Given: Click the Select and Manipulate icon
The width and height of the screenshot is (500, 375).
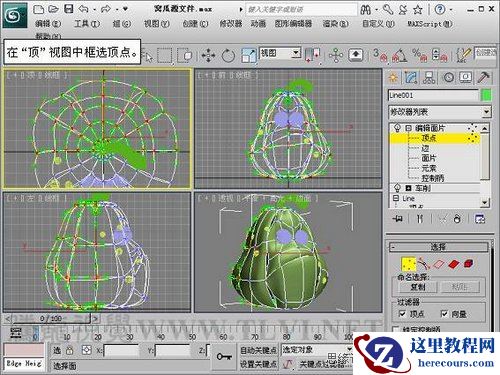Looking at the screenshot, I should 336,55.
